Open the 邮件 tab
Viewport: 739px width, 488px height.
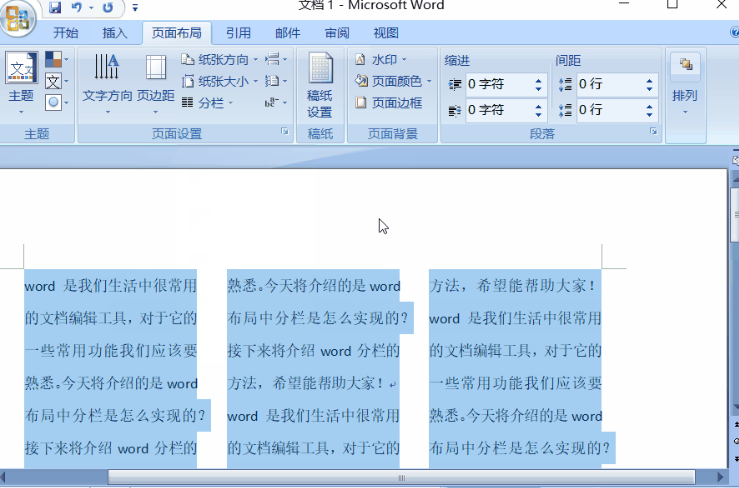[x=287, y=33]
